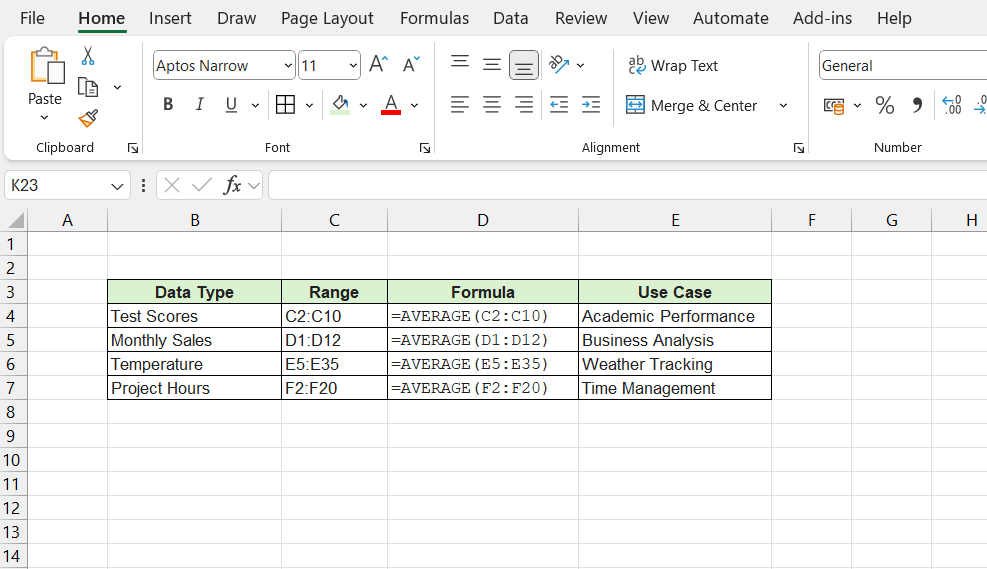
Task: Align text right
Action: 524,104
